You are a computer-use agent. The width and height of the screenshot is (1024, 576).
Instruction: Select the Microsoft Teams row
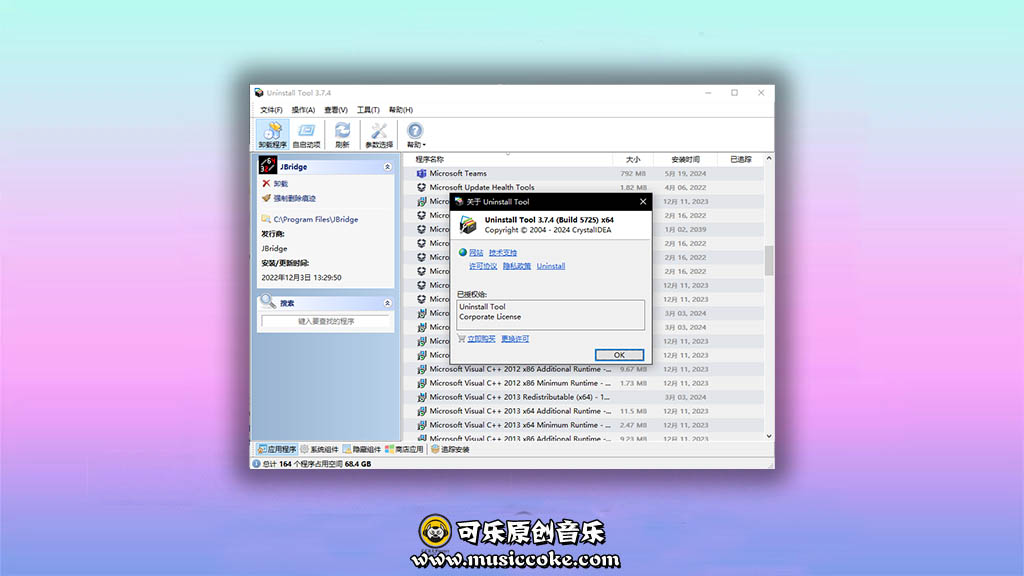click(584, 174)
